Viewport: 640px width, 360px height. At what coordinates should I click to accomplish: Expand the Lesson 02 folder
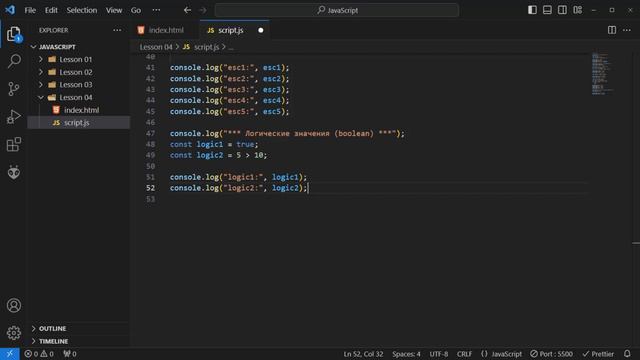pos(76,72)
